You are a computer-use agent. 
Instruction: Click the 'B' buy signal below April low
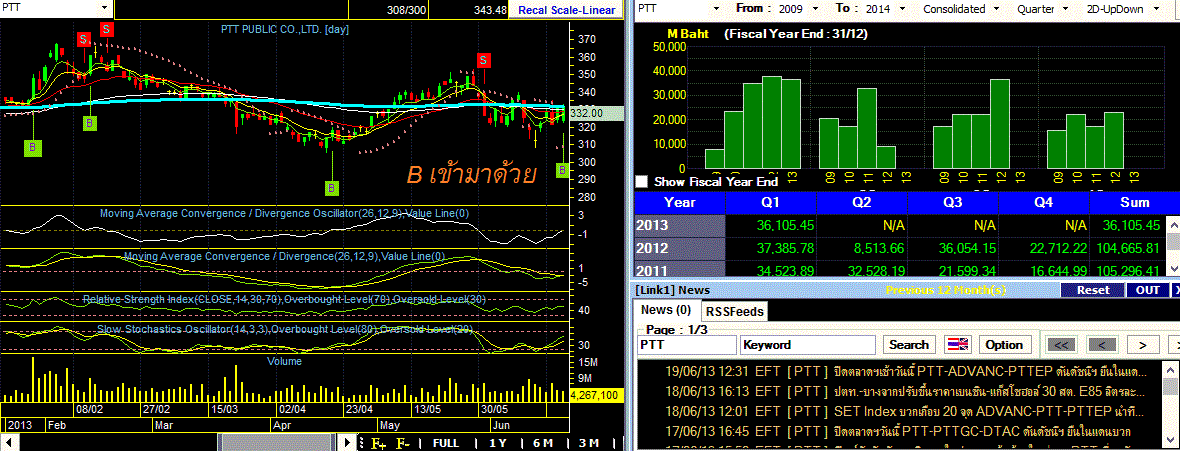332,187
